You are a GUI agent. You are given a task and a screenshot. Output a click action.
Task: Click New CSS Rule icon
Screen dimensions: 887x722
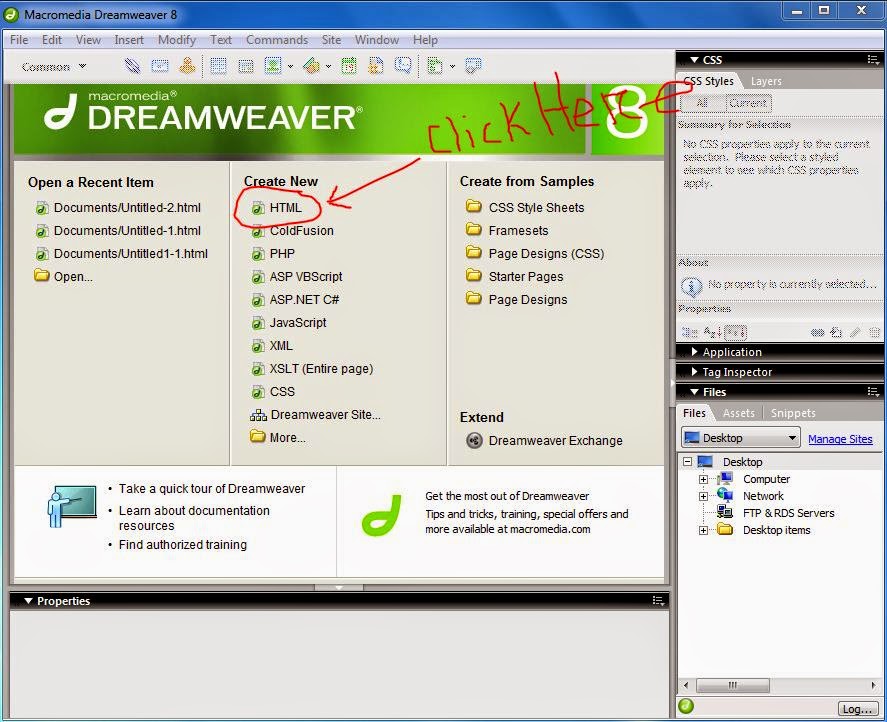click(x=836, y=333)
